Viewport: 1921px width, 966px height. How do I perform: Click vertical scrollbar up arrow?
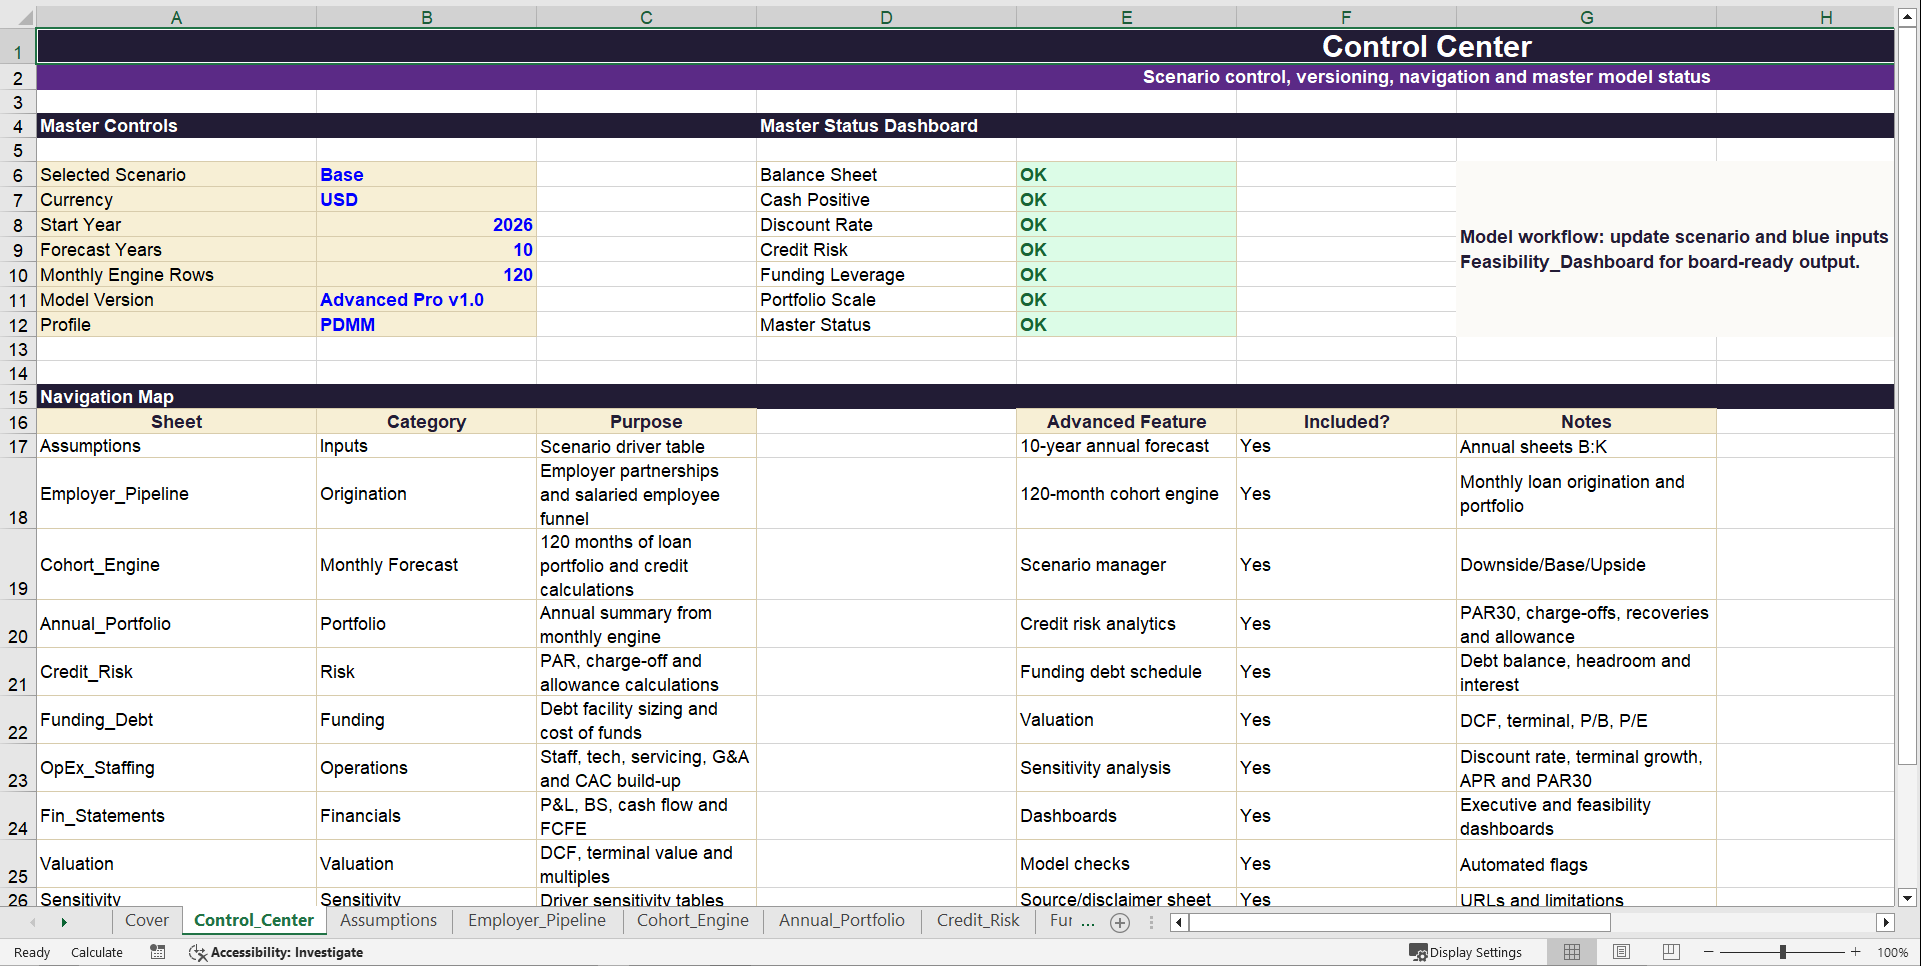1907,17
